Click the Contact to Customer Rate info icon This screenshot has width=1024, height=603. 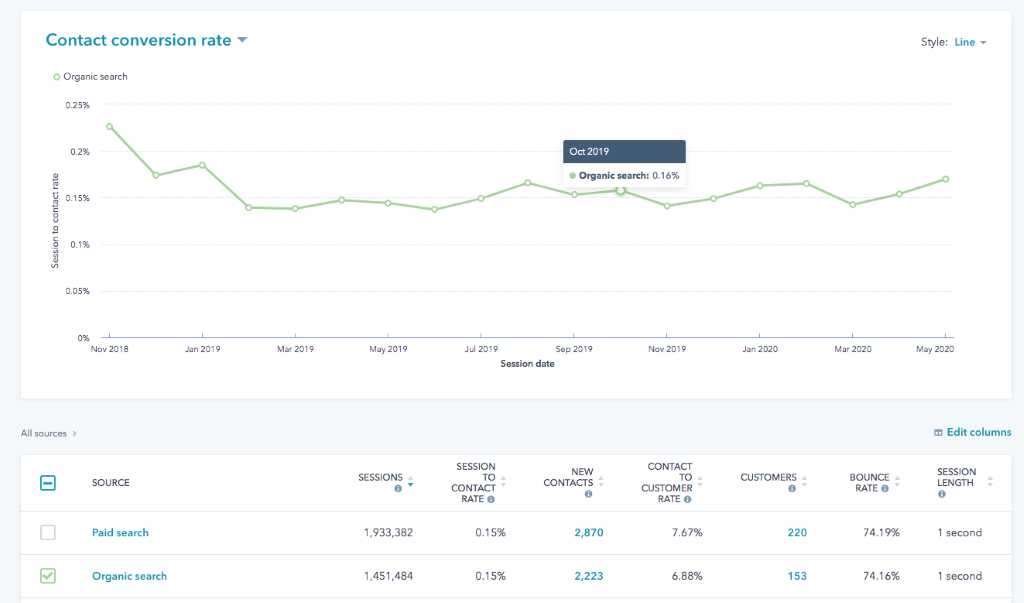[x=688, y=499]
